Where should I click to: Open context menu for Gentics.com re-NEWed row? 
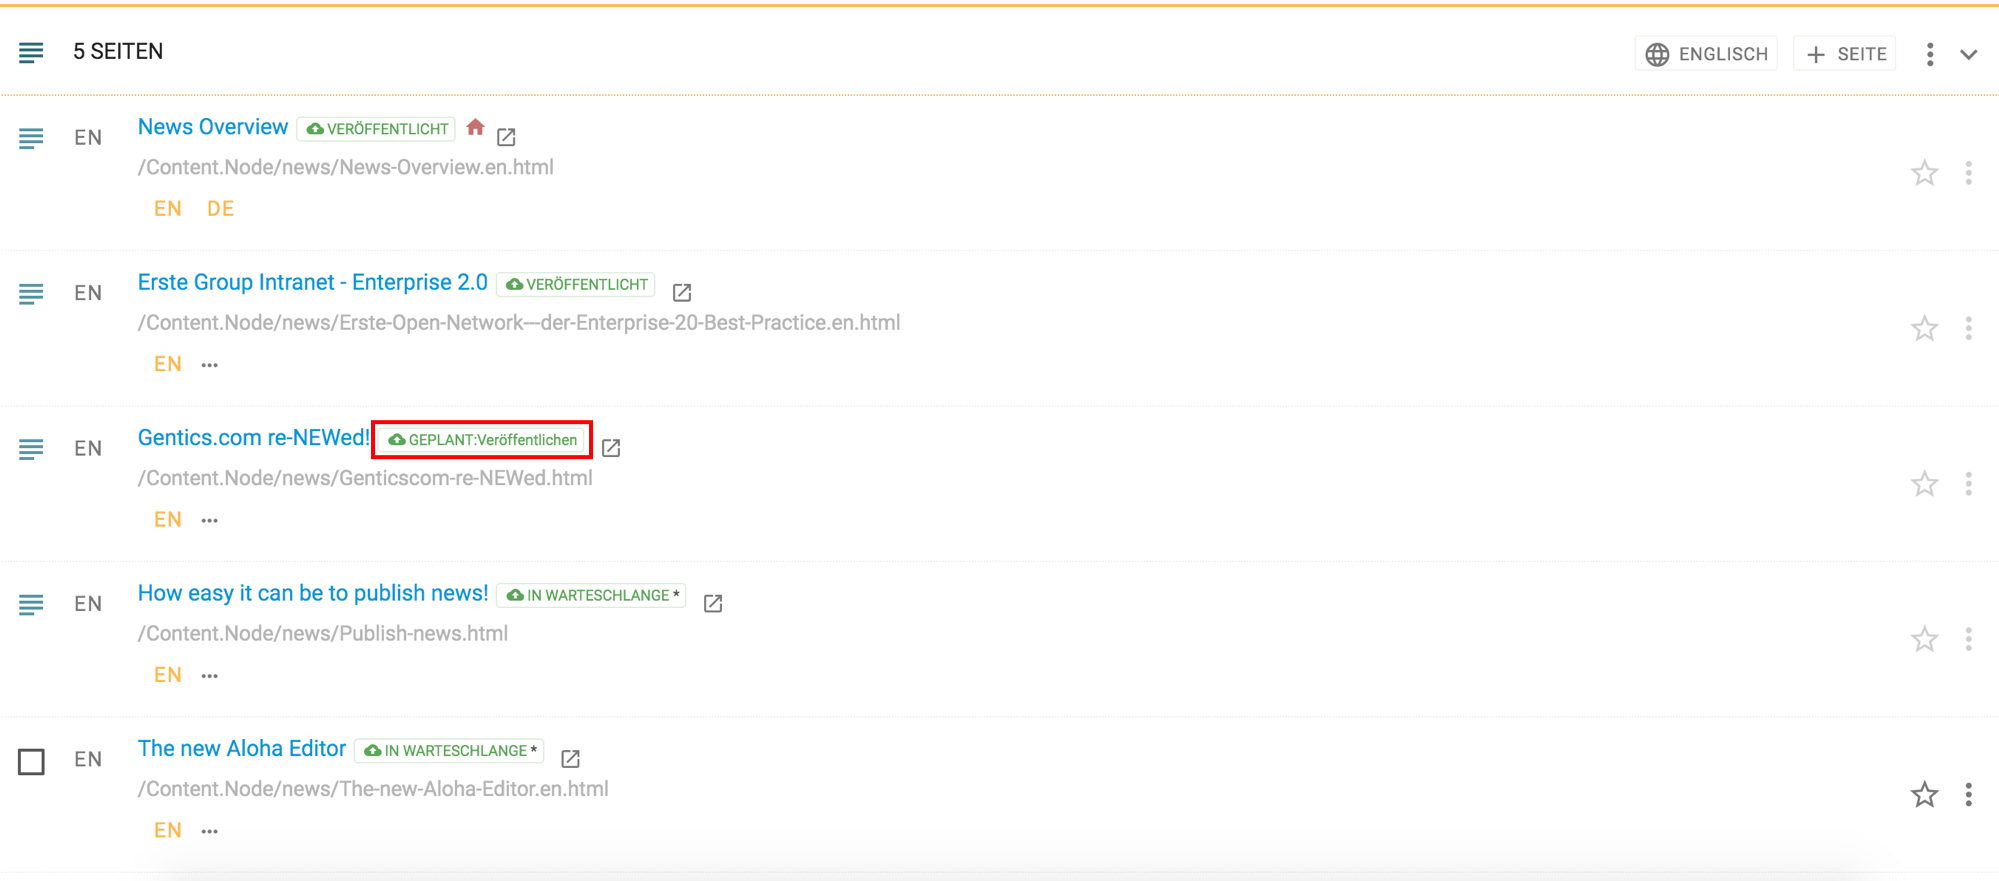coord(1968,484)
